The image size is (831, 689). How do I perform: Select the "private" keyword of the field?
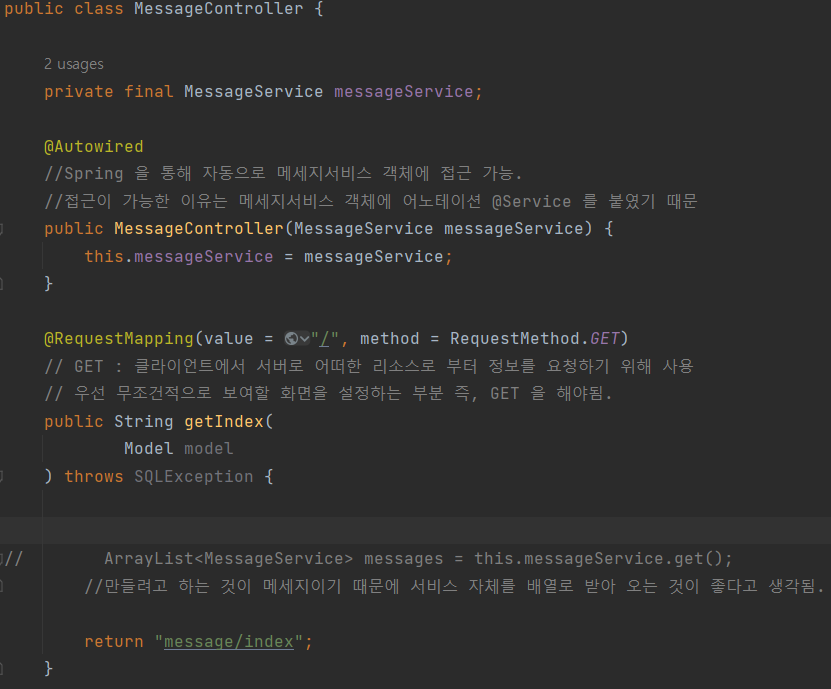pyautogui.click(x=78, y=92)
